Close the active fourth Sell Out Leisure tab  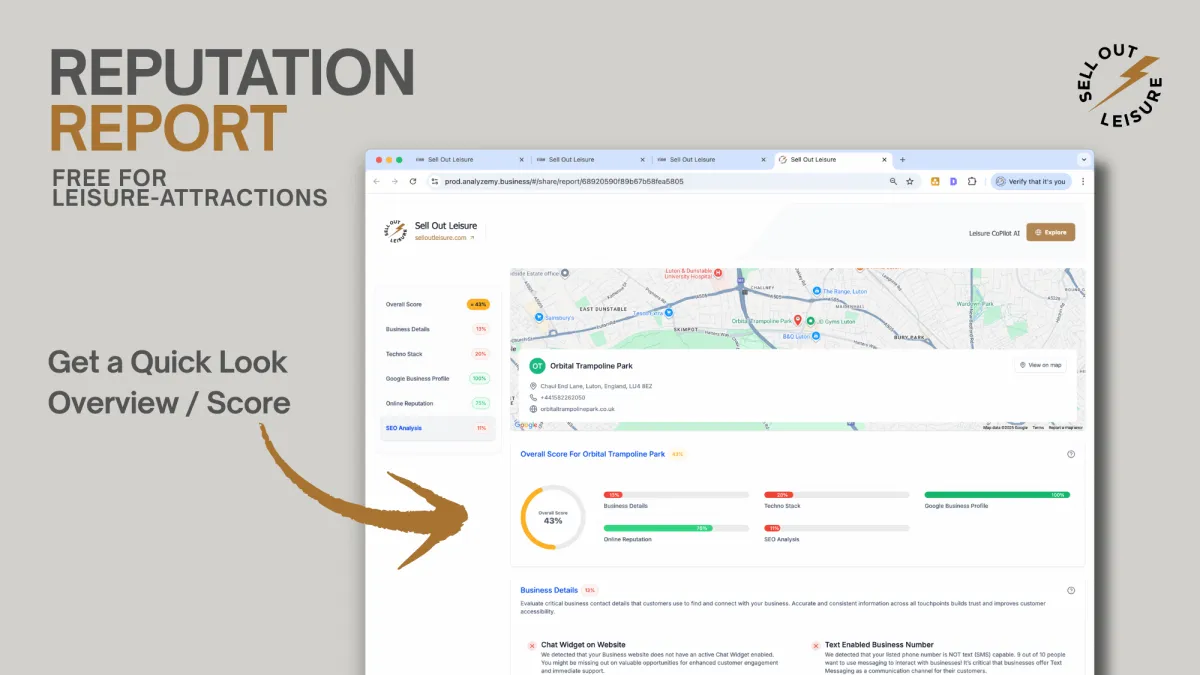pyautogui.click(x=883, y=160)
